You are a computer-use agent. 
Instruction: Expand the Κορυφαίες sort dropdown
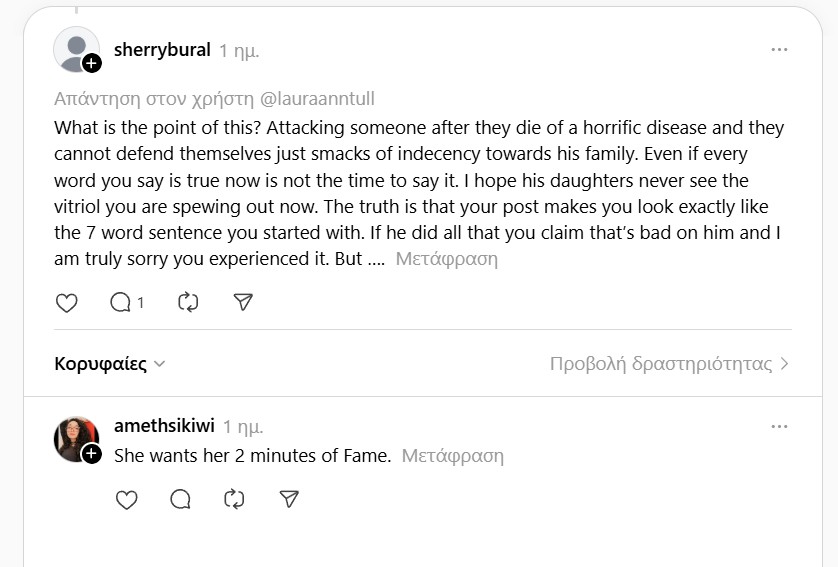click(x=110, y=364)
